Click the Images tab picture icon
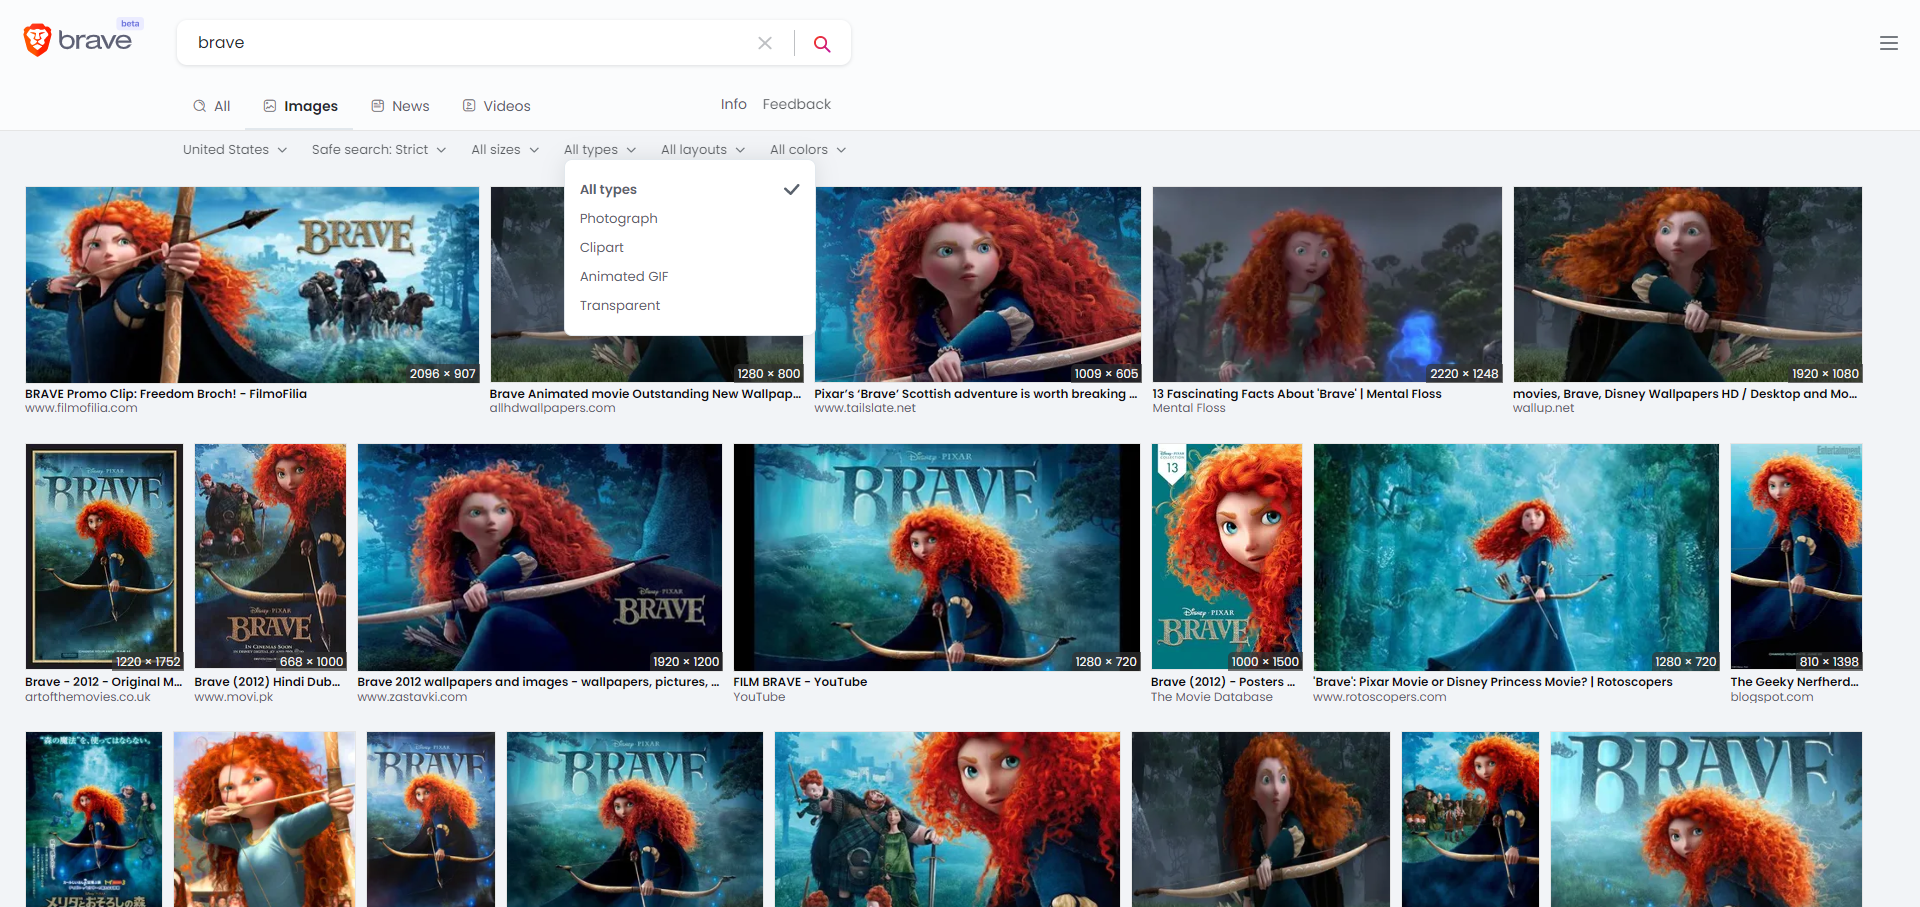Image resolution: width=1920 pixels, height=907 pixels. [x=270, y=106]
